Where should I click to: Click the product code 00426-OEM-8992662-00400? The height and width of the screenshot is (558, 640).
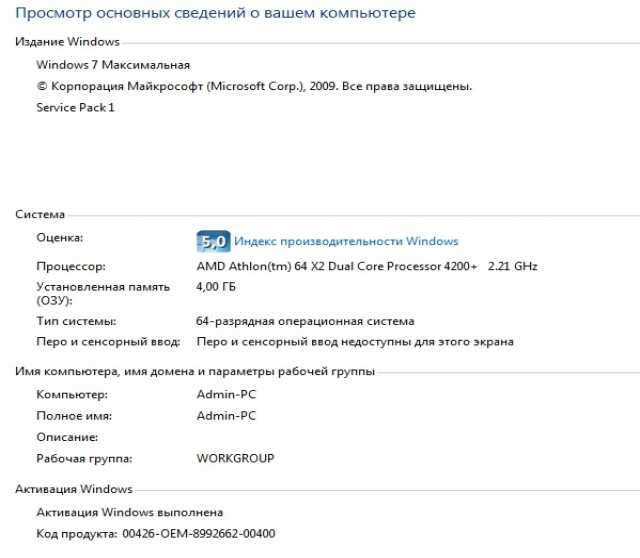[x=199, y=534]
